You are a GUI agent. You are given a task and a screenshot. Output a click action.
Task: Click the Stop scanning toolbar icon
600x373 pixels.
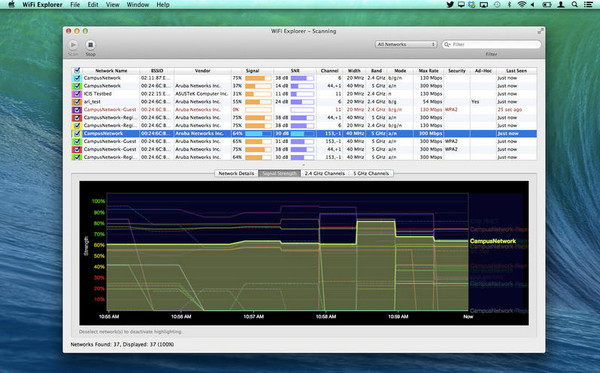tap(90, 45)
